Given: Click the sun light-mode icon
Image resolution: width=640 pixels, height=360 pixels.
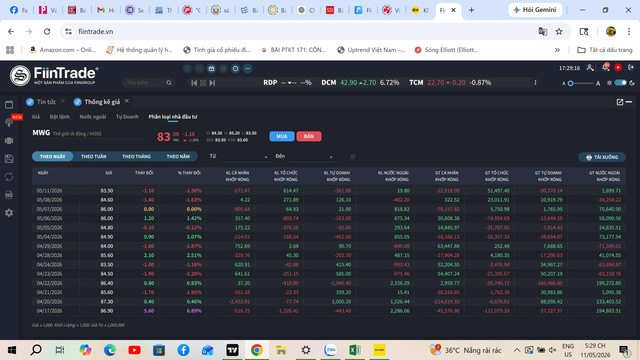Looking at the screenshot, I should (609, 83).
